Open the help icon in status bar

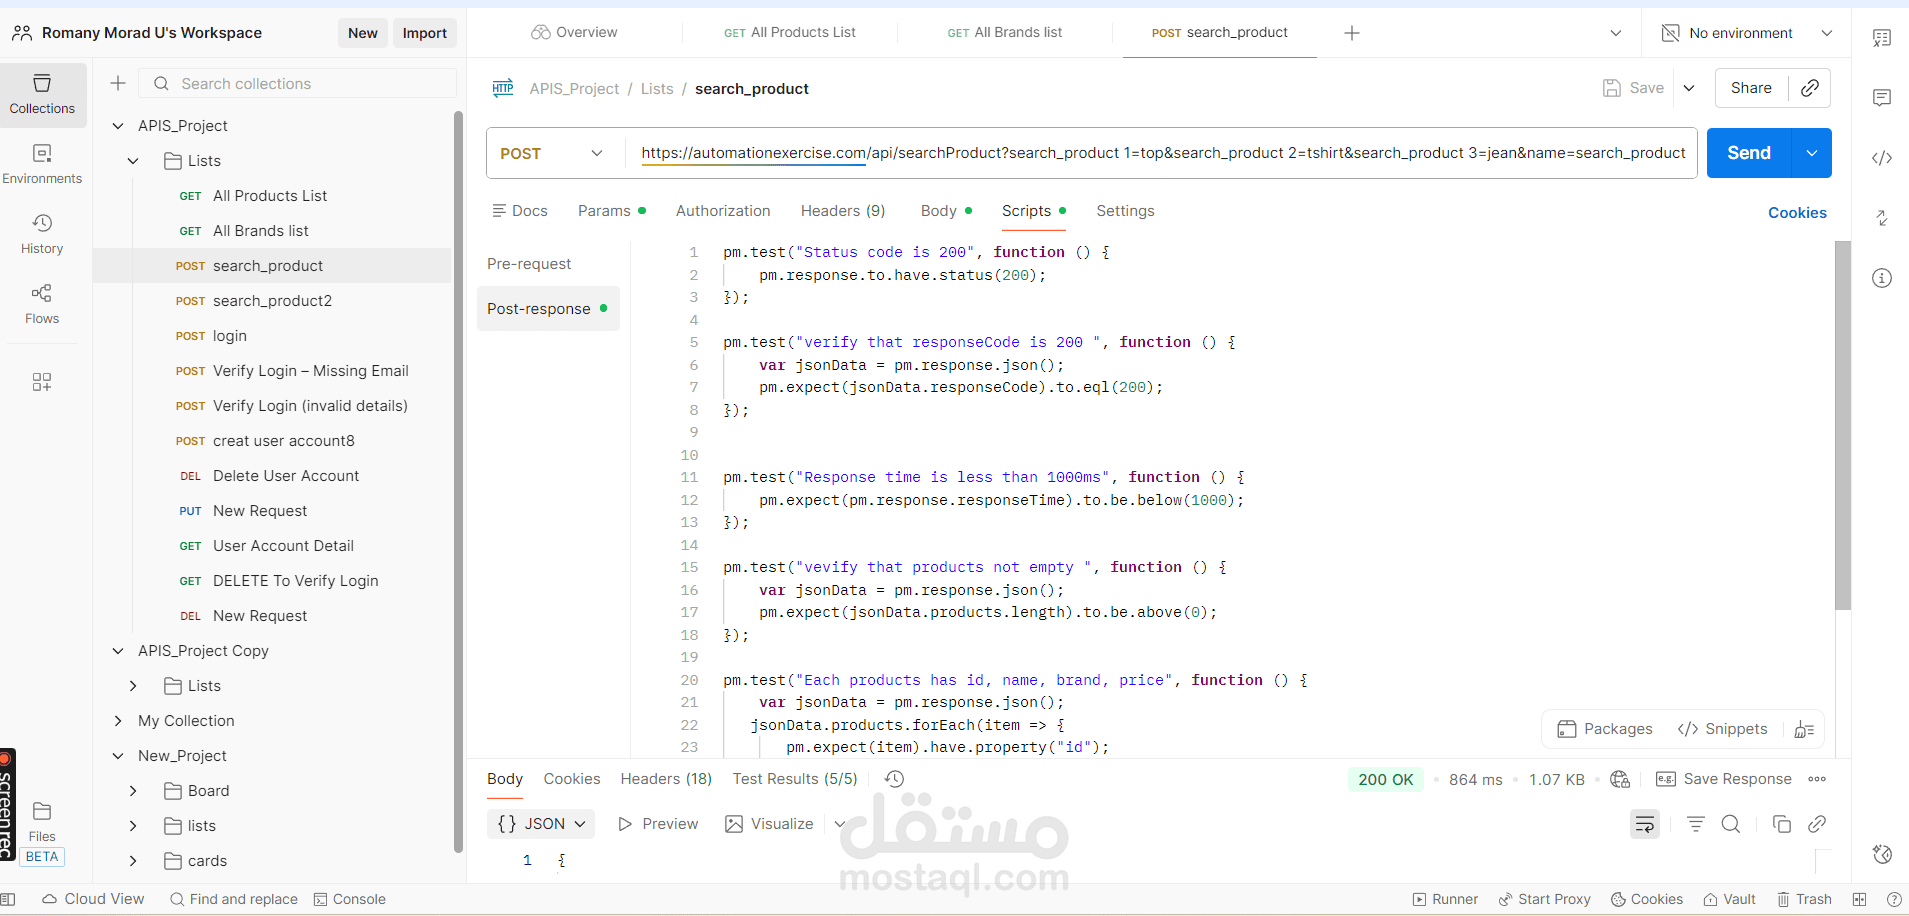coord(1894,899)
